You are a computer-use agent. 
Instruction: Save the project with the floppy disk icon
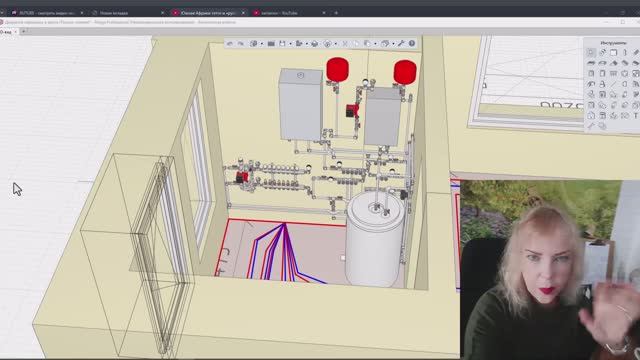[x=282, y=44]
